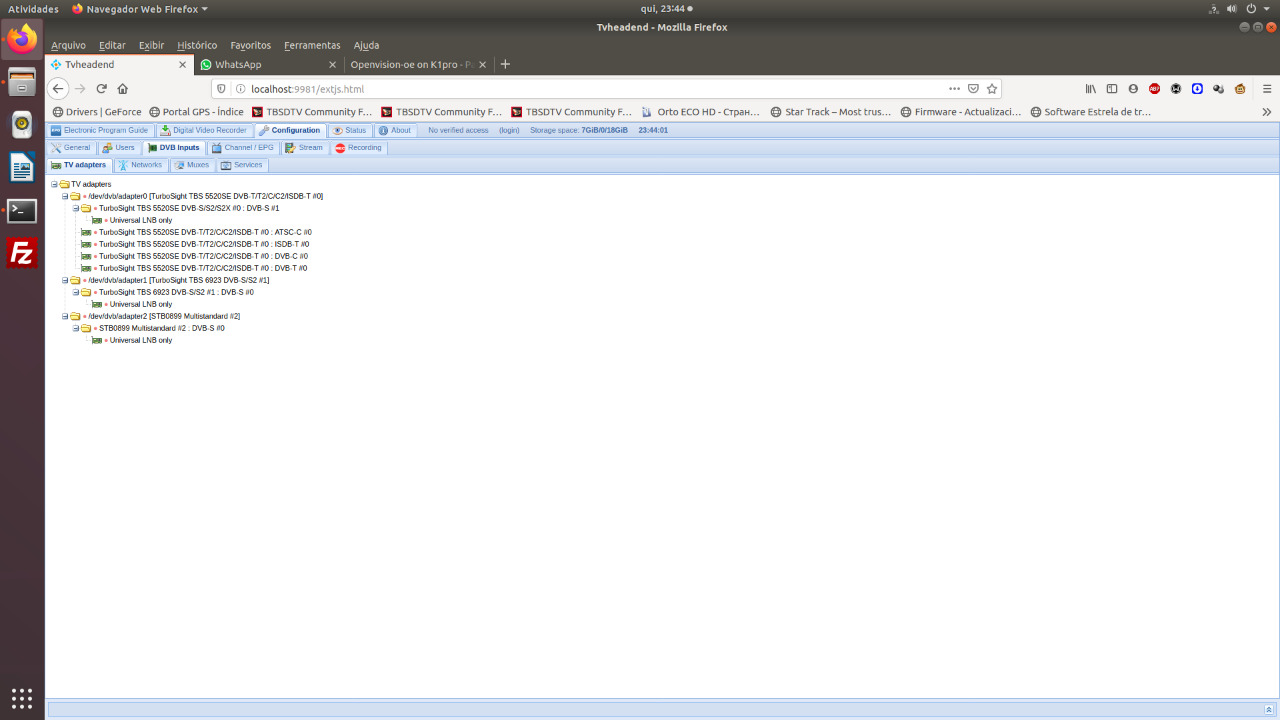Show applications grid in the dock
Viewport: 1280px width, 720px height.
[22, 697]
